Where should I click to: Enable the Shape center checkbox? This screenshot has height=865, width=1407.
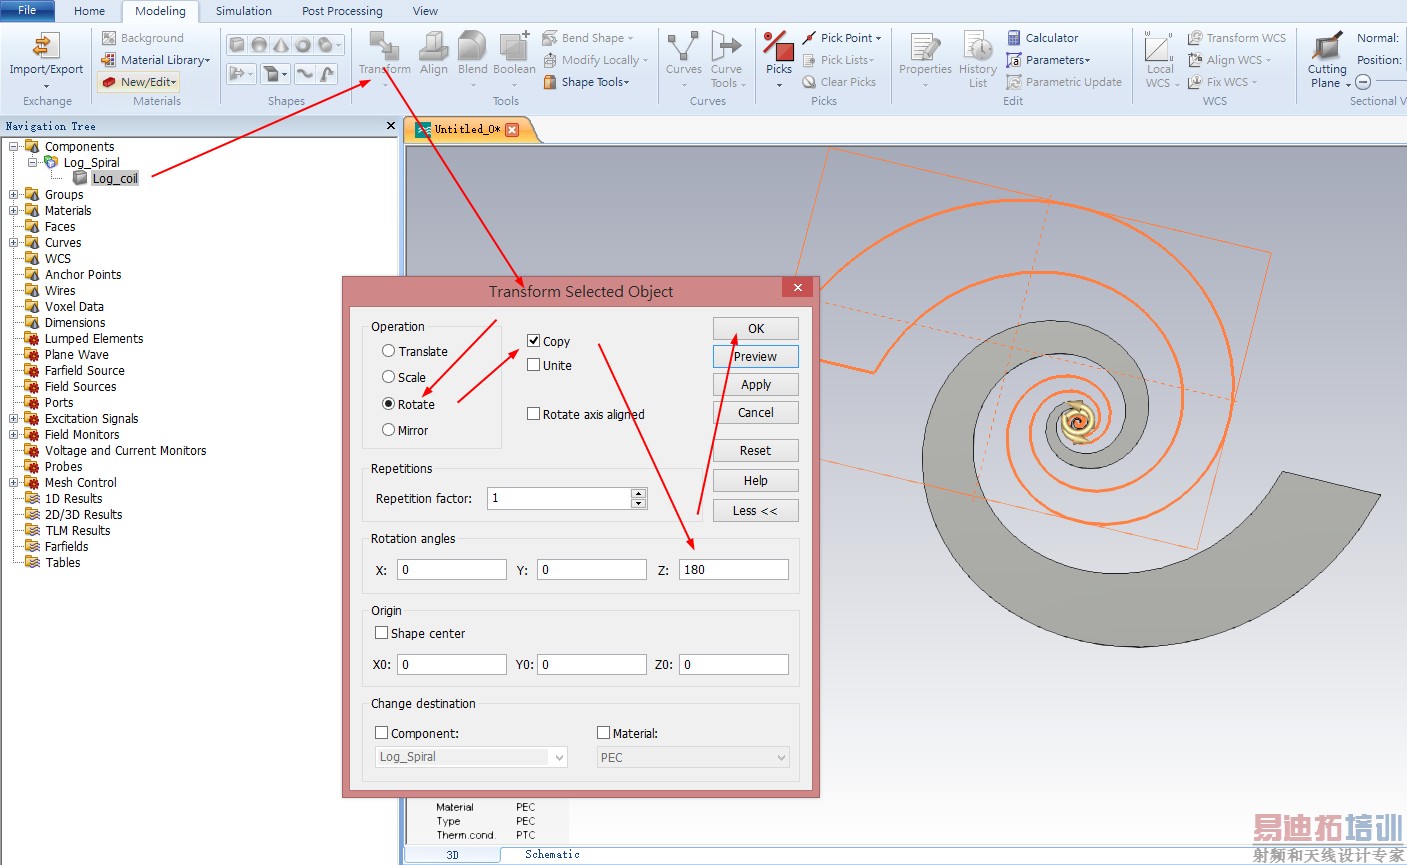[x=382, y=633]
